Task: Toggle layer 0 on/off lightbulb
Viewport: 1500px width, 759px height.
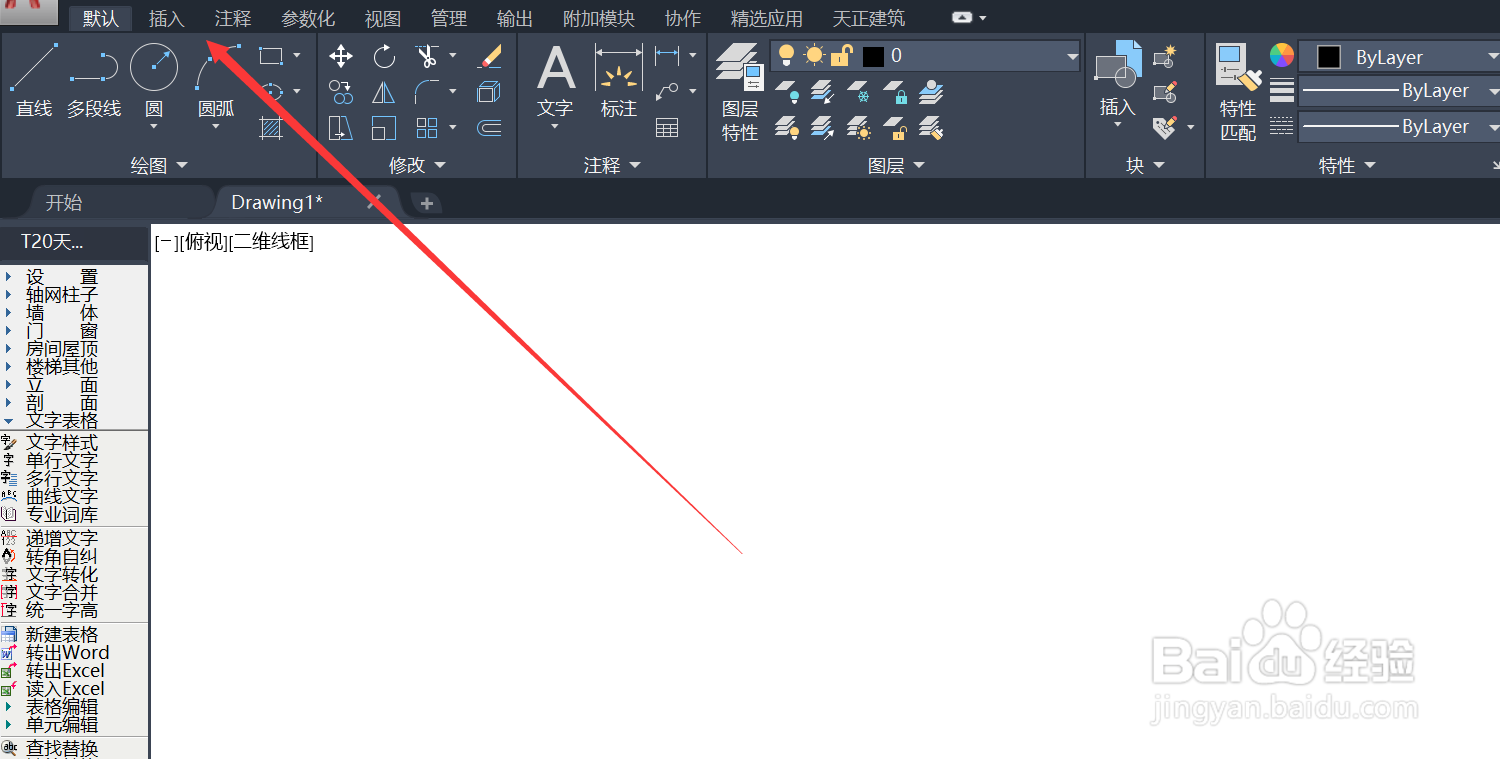Action: [786, 56]
